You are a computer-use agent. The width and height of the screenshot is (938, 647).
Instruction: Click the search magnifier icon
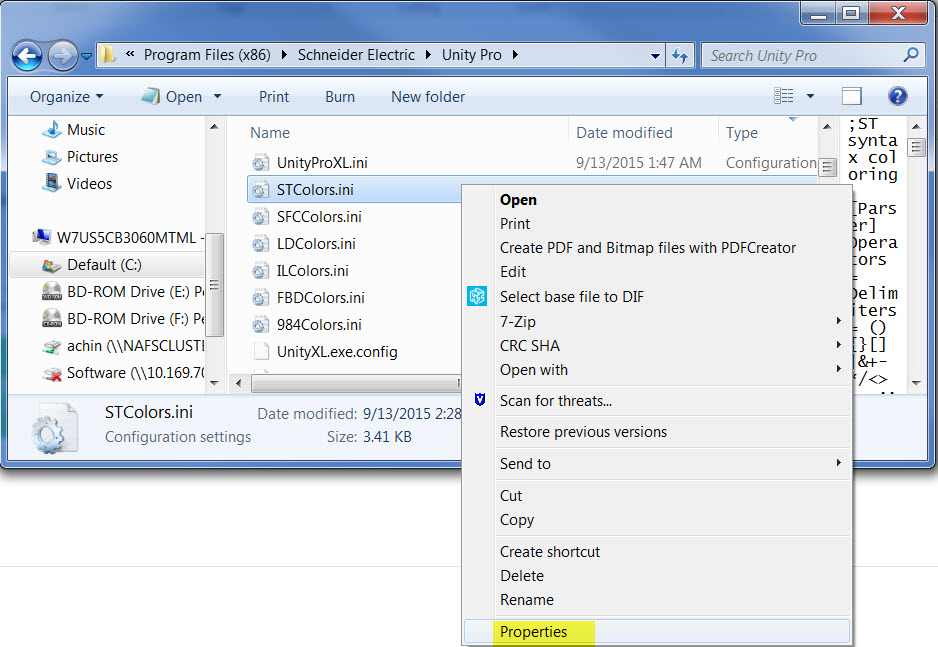(910, 55)
